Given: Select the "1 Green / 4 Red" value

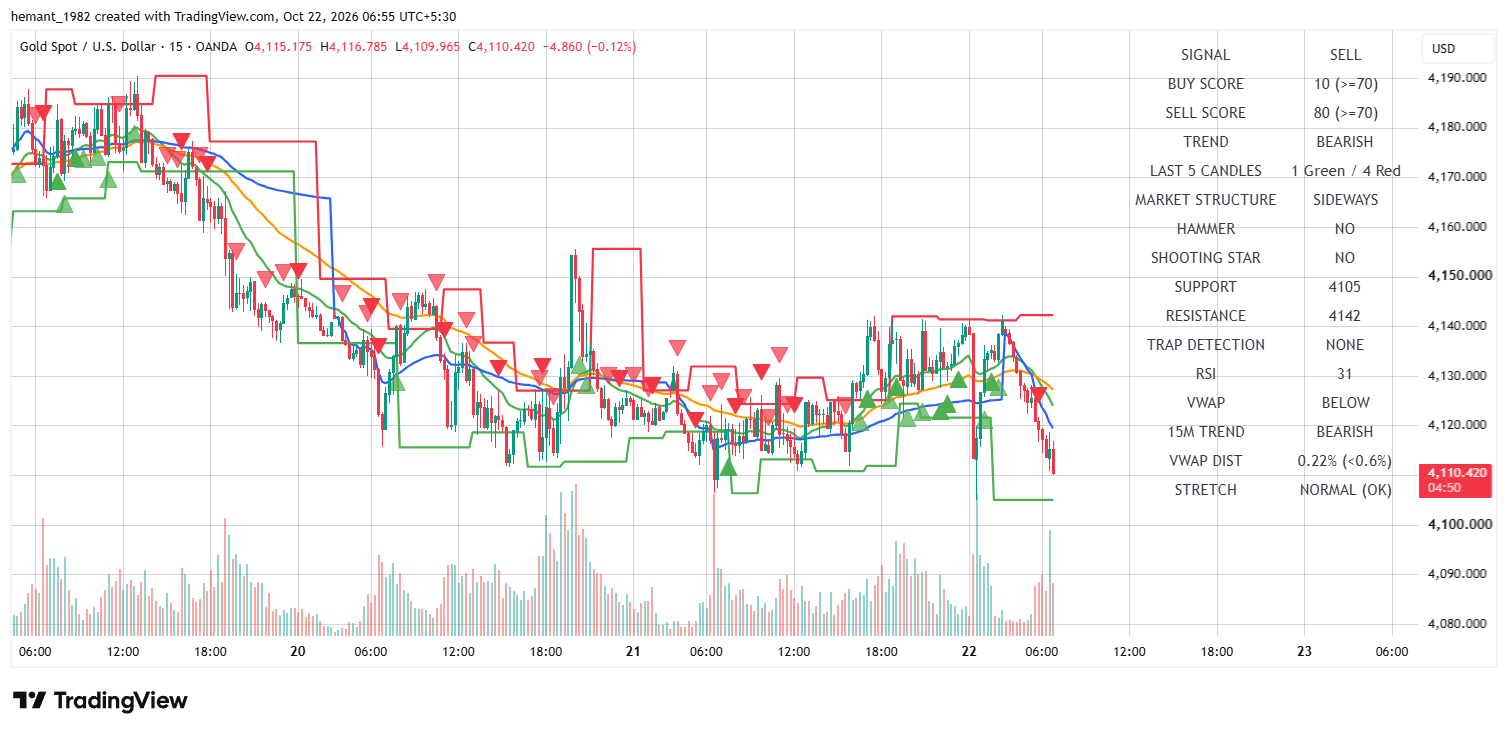Looking at the screenshot, I should click(x=1345, y=171).
